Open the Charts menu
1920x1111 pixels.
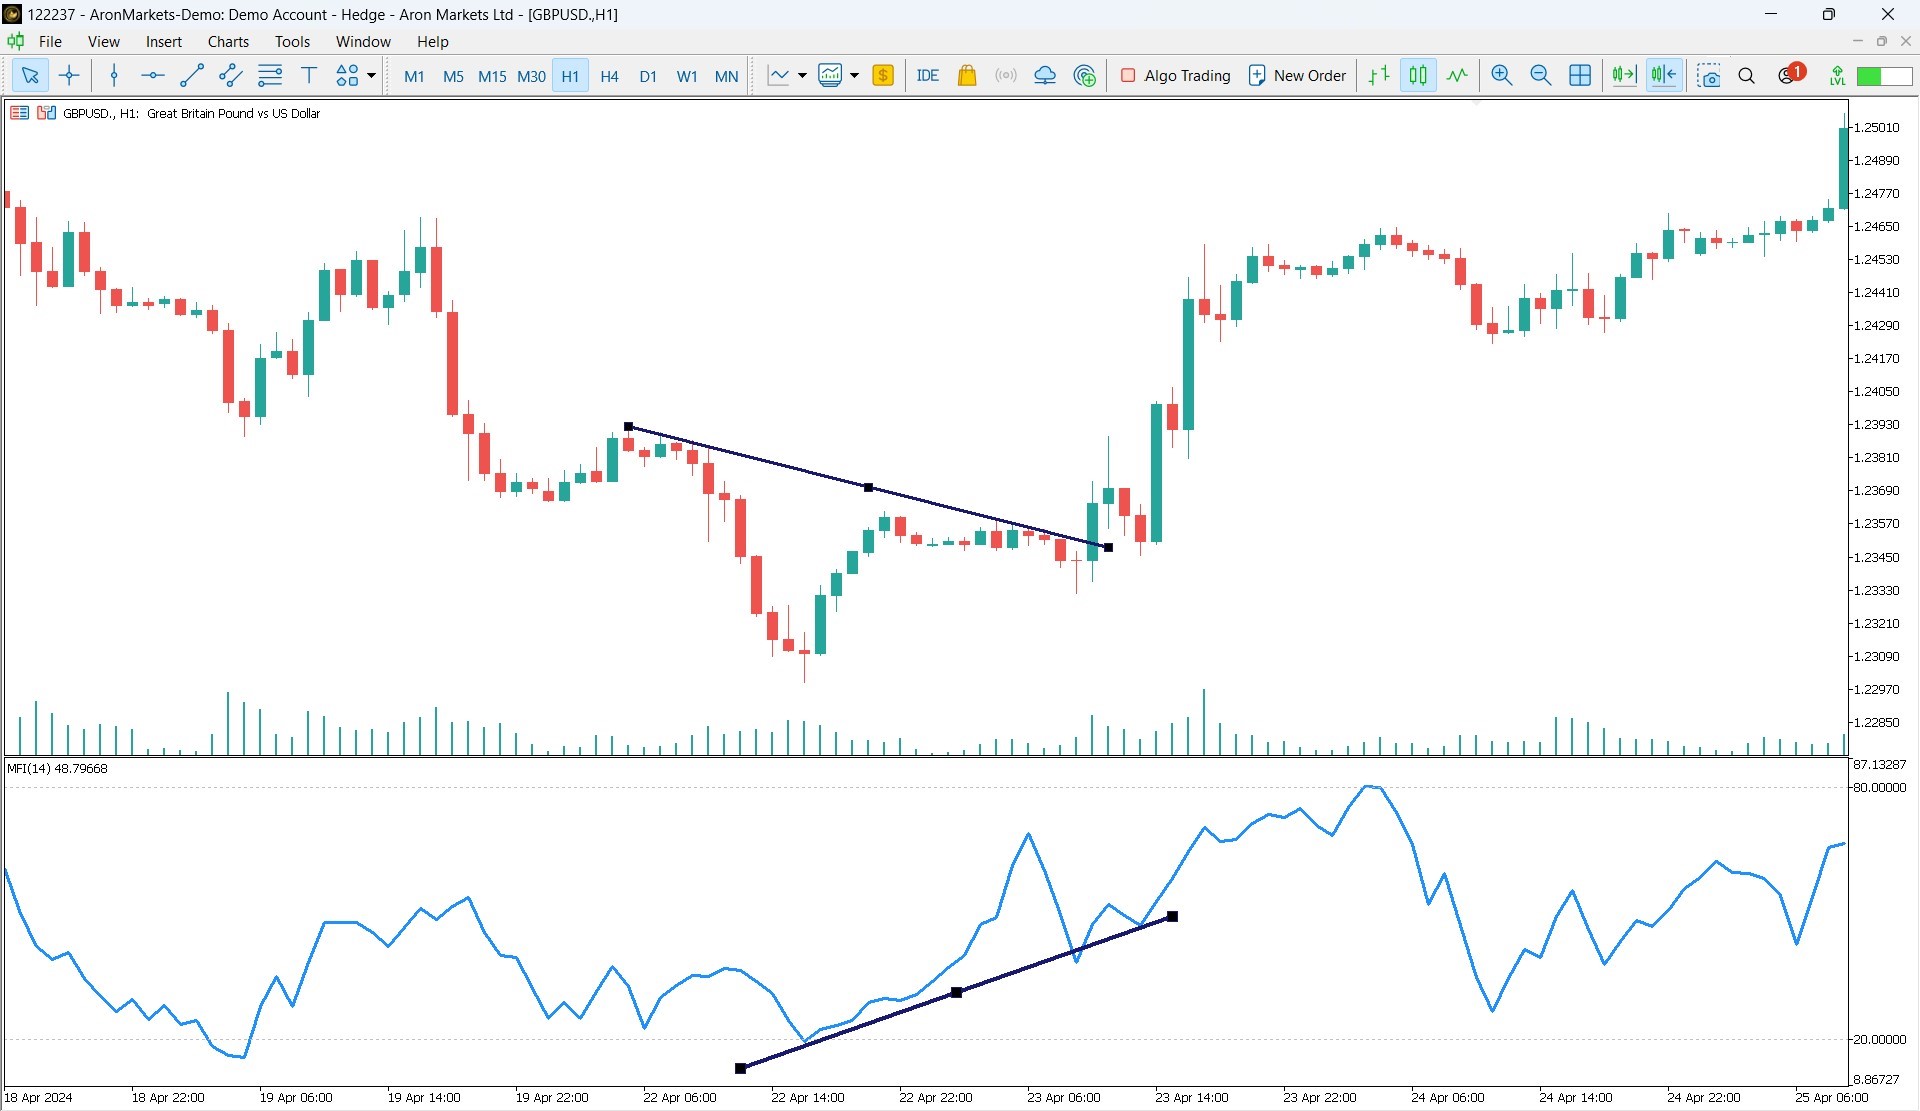tap(228, 41)
